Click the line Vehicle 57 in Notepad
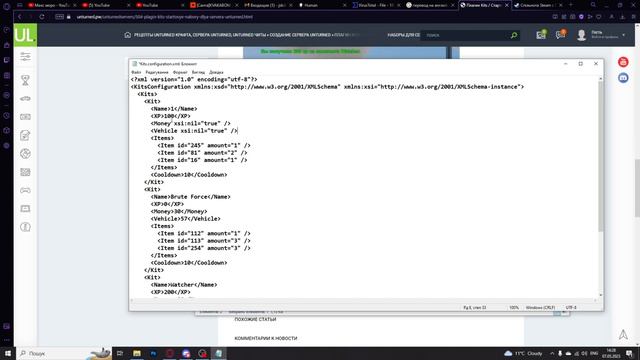 185,219
